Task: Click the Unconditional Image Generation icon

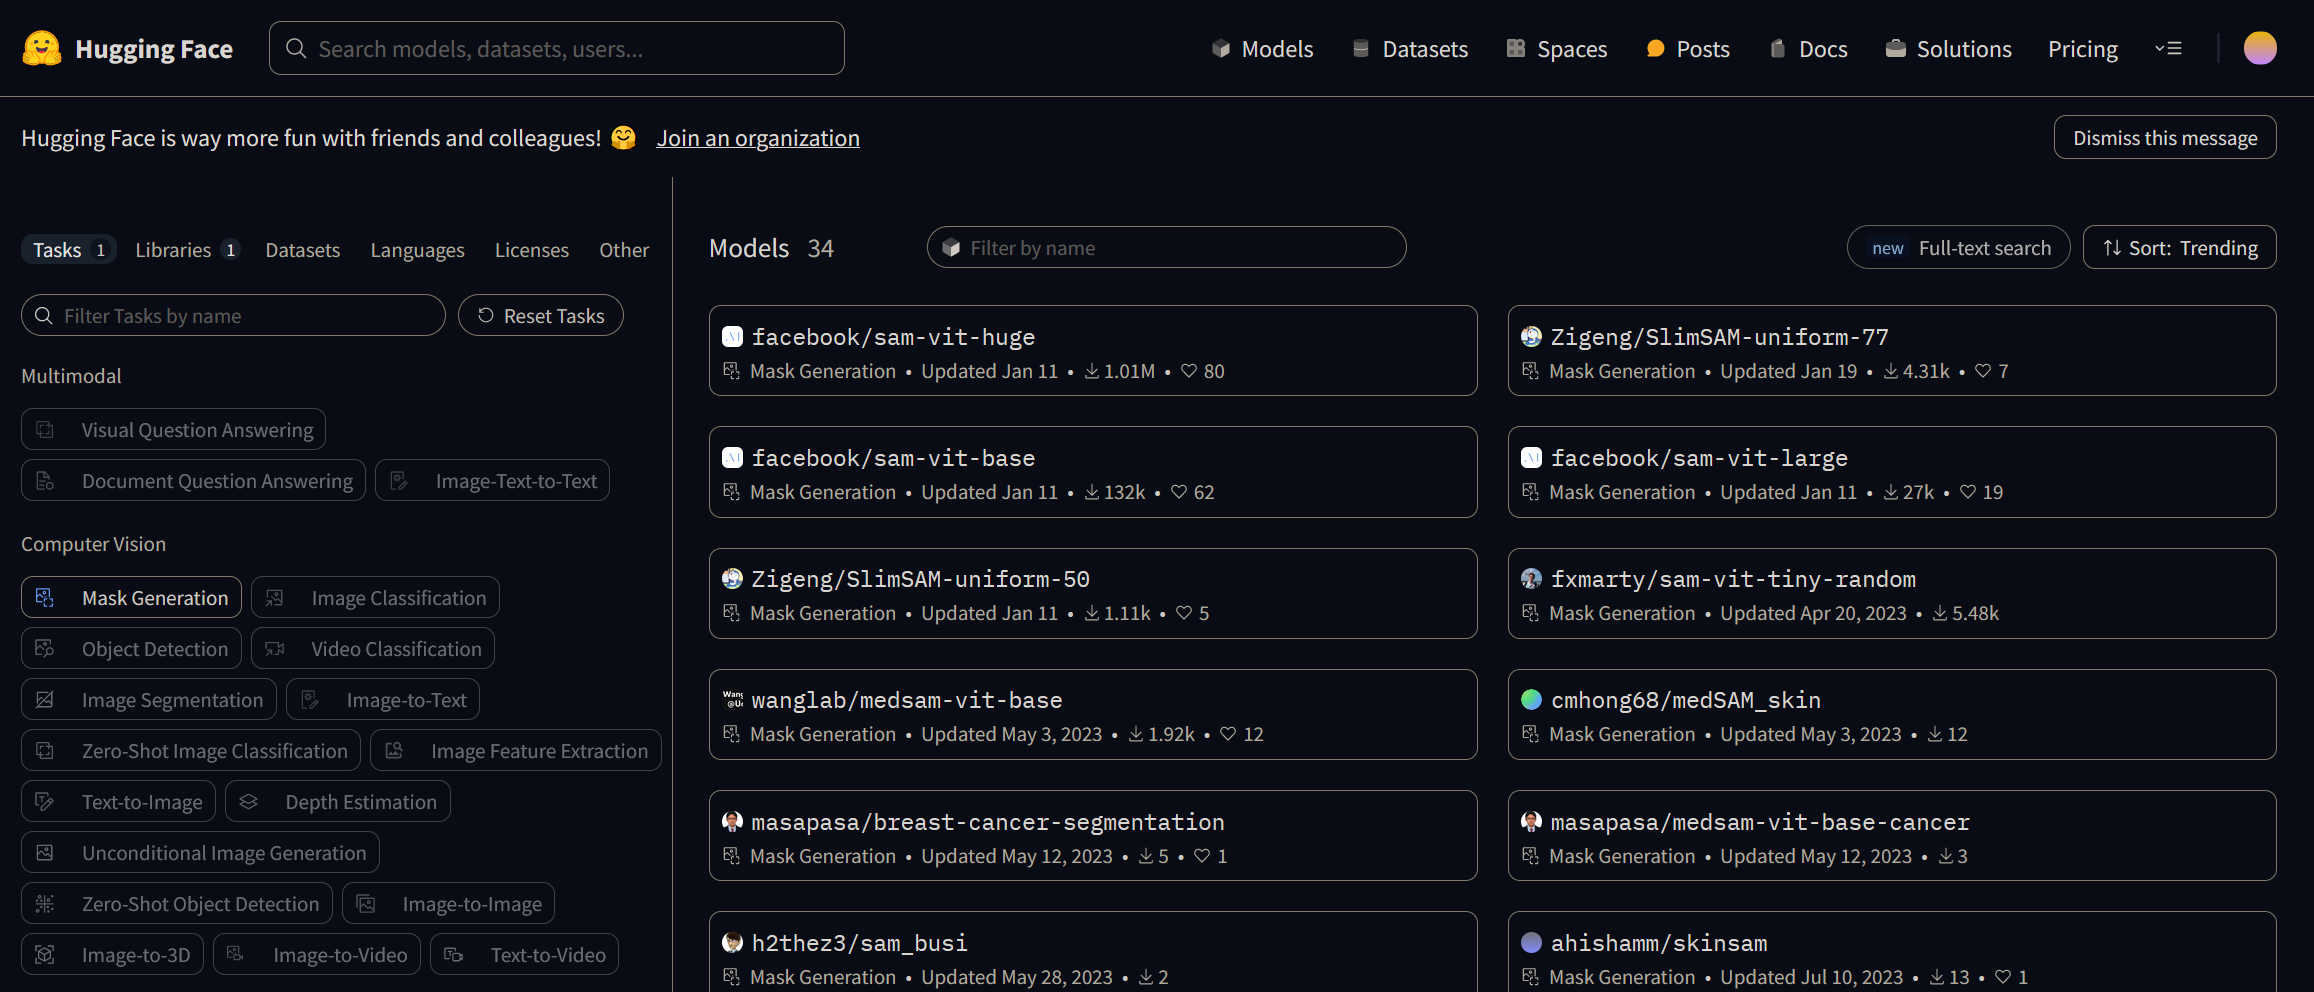Action: pos(45,852)
